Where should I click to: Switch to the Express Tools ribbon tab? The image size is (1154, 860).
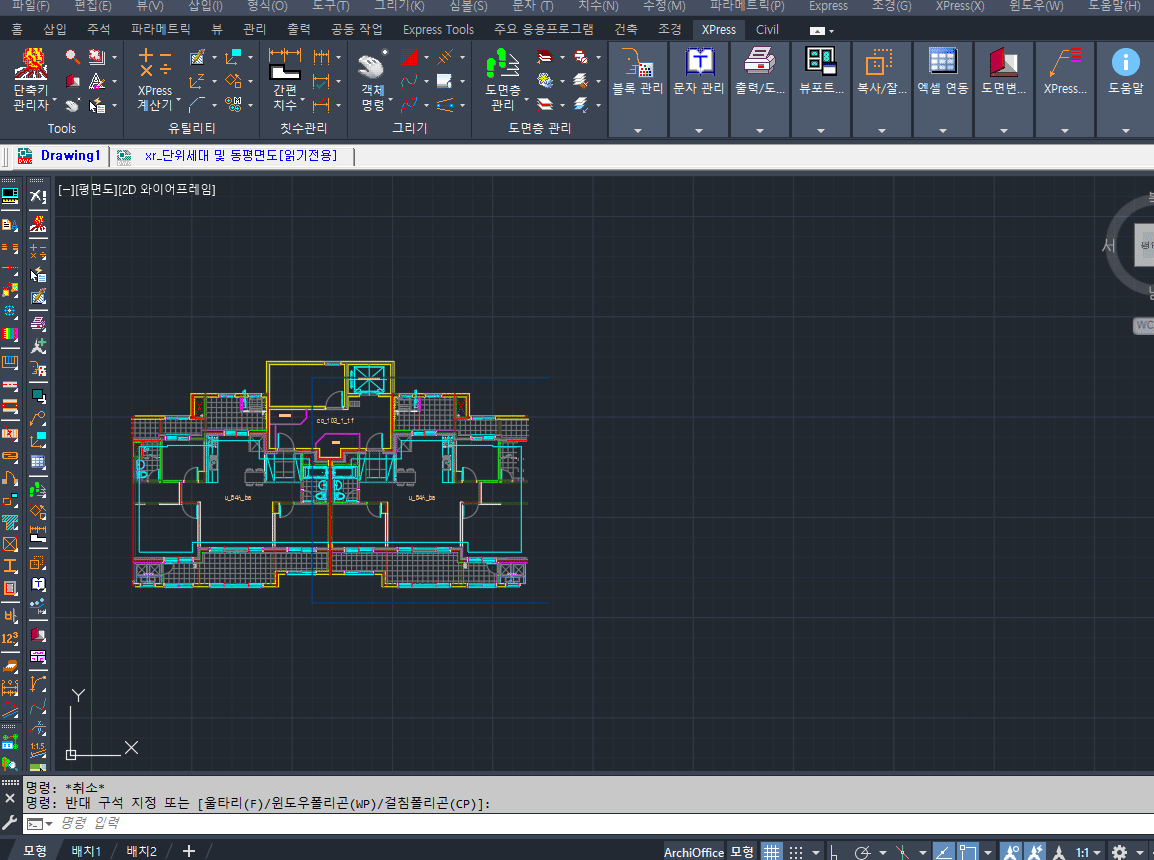(438, 29)
